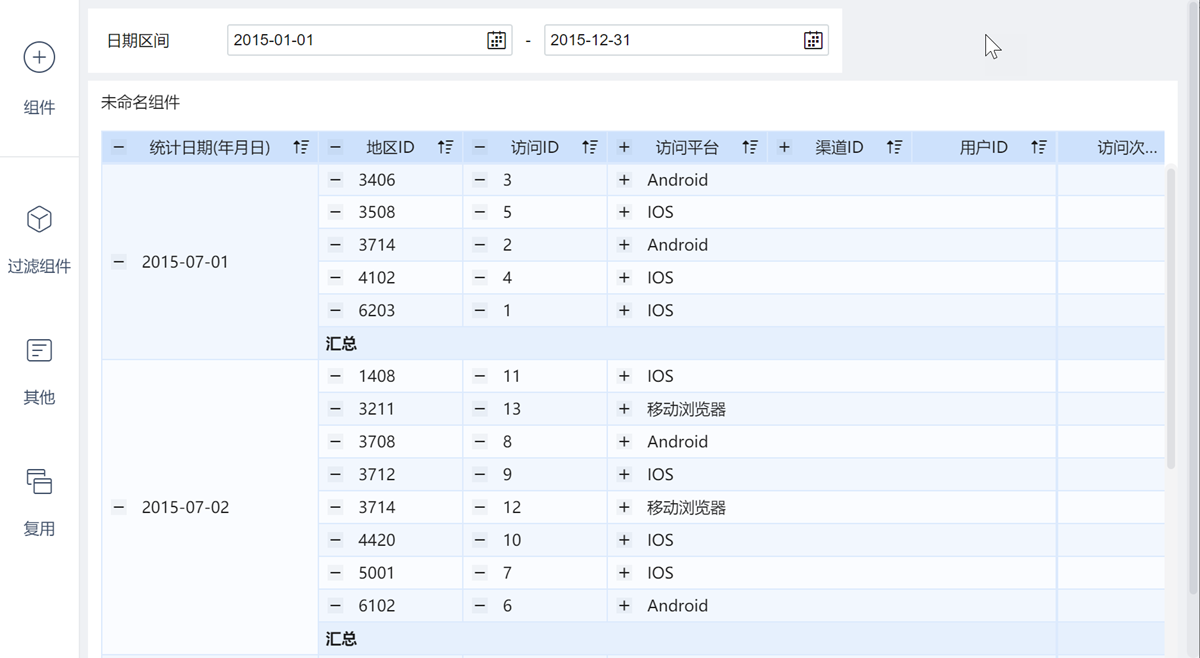The width and height of the screenshot is (1200, 658).
Task: Select the 其他 sidebar icon
Action: click(x=39, y=350)
